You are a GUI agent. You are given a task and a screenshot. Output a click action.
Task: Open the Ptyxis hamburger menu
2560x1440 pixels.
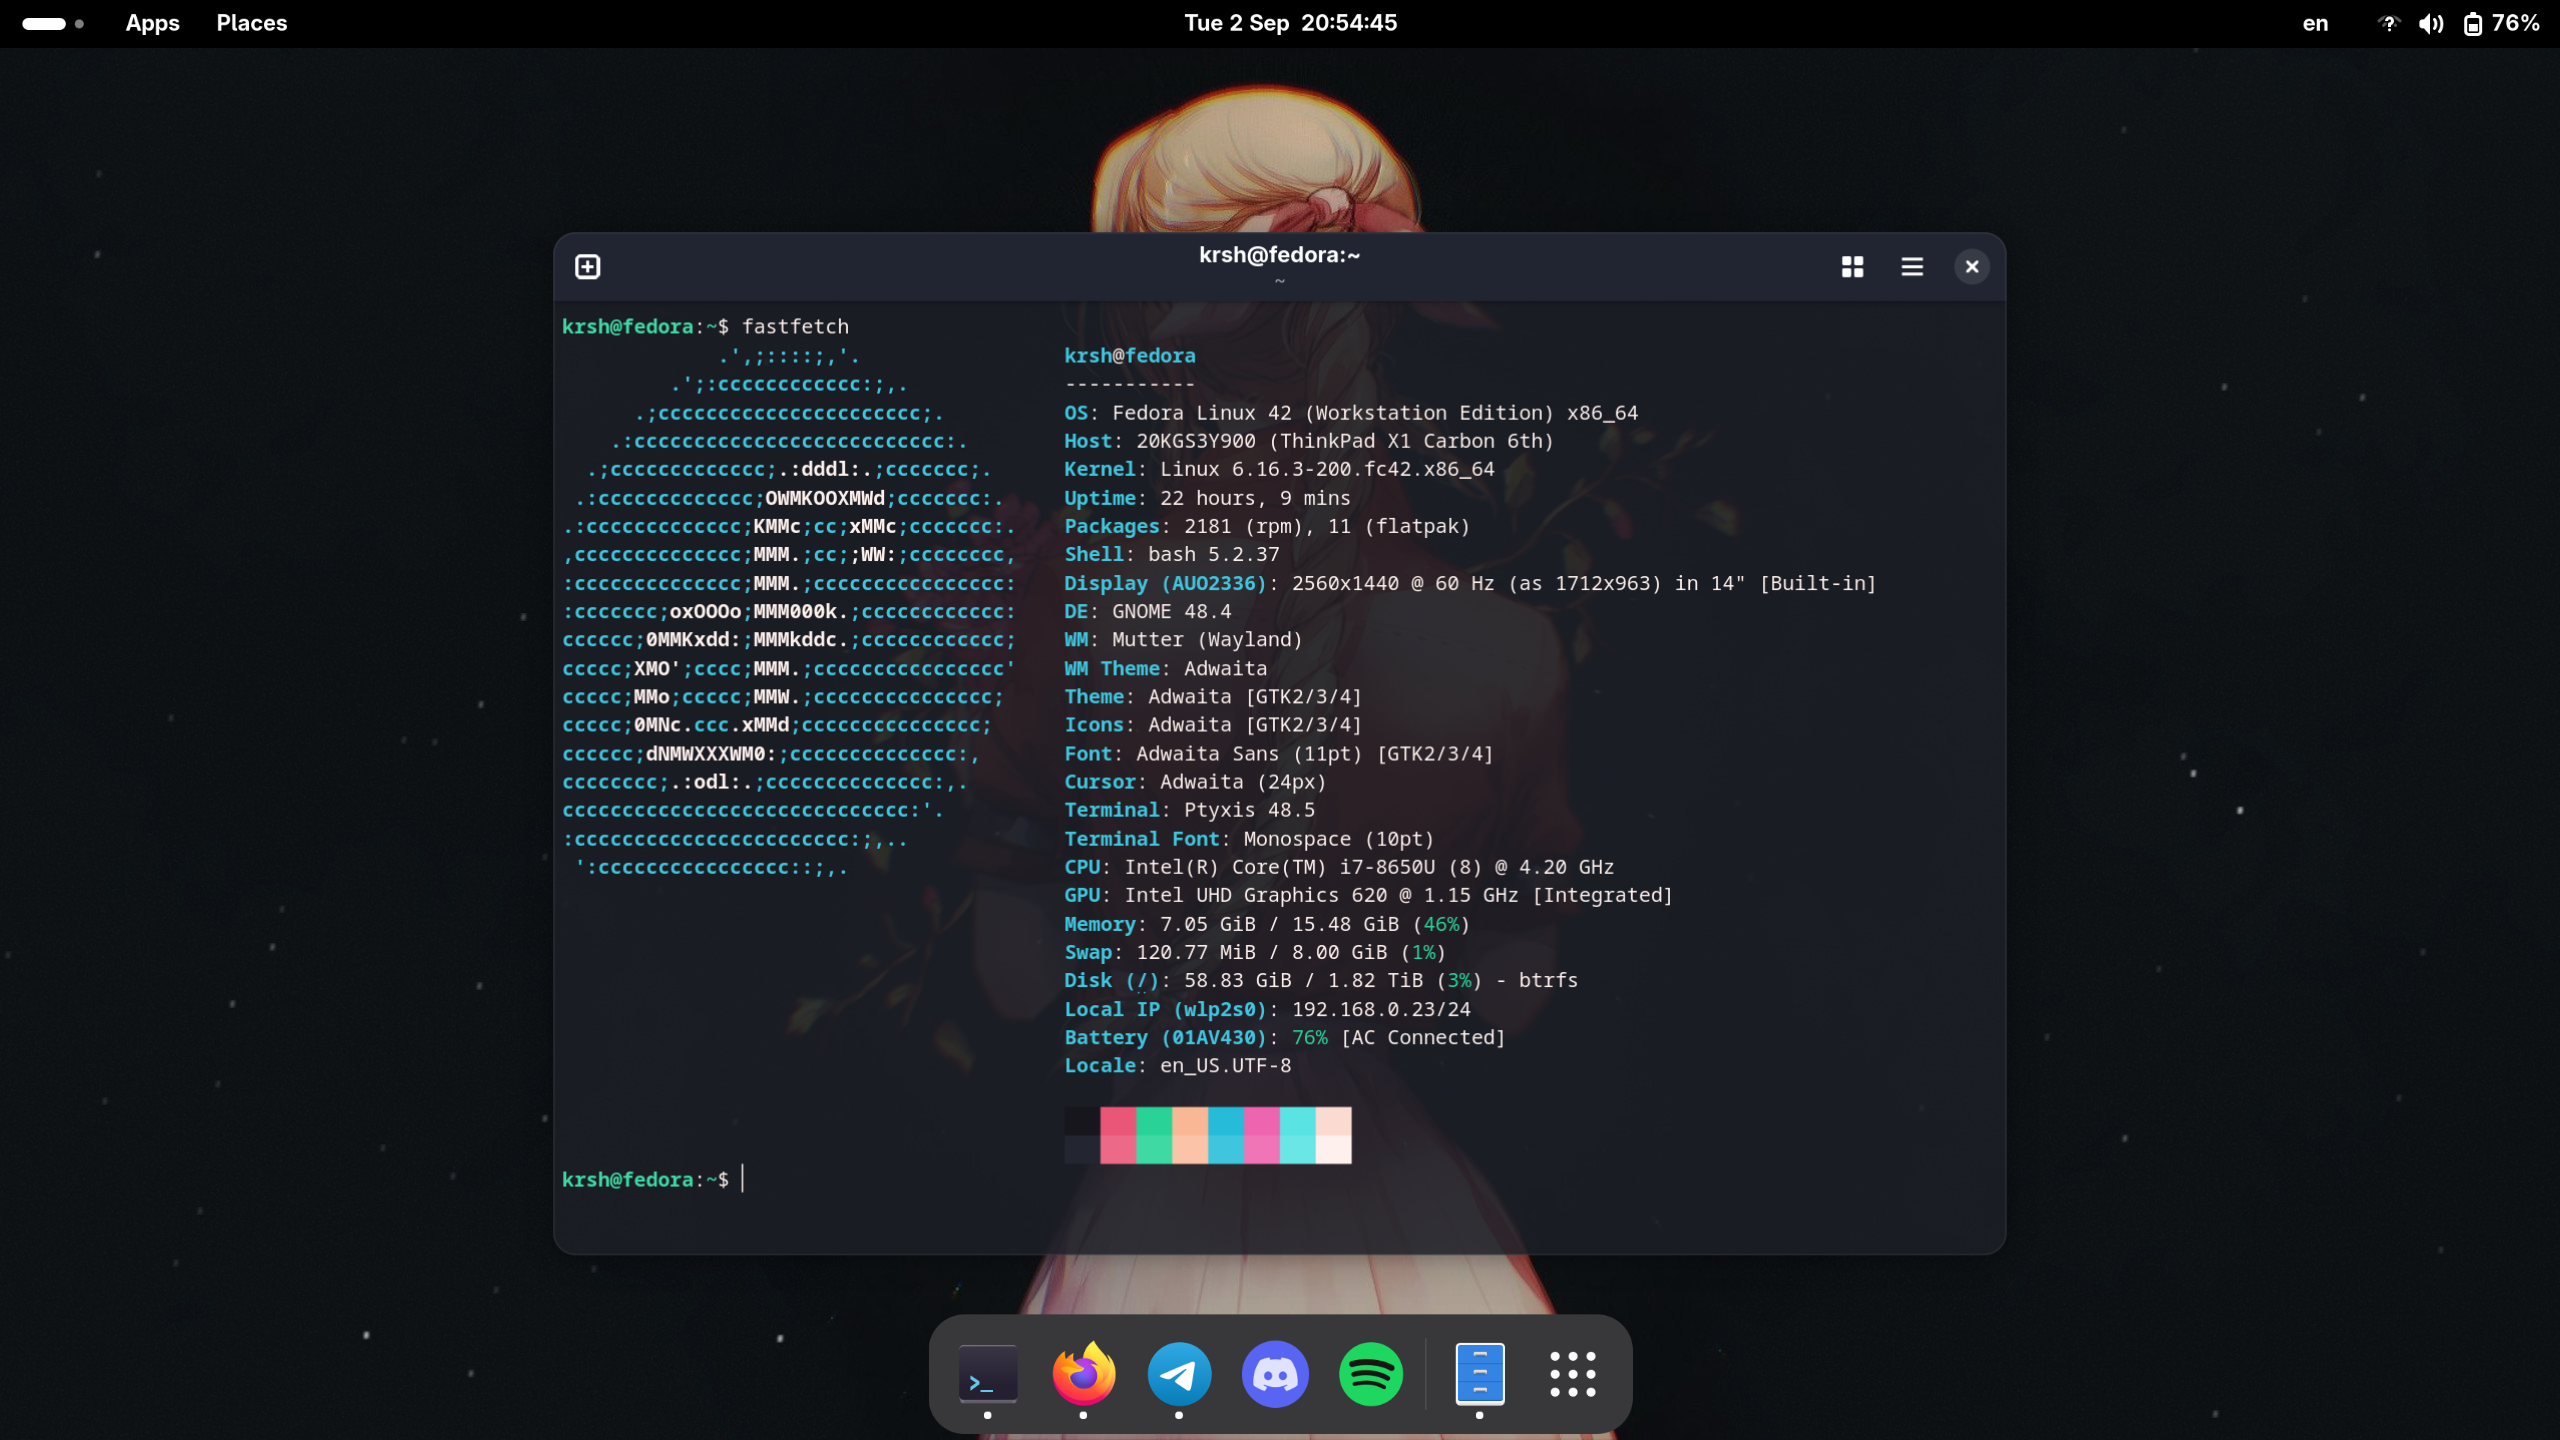pyautogui.click(x=1911, y=266)
